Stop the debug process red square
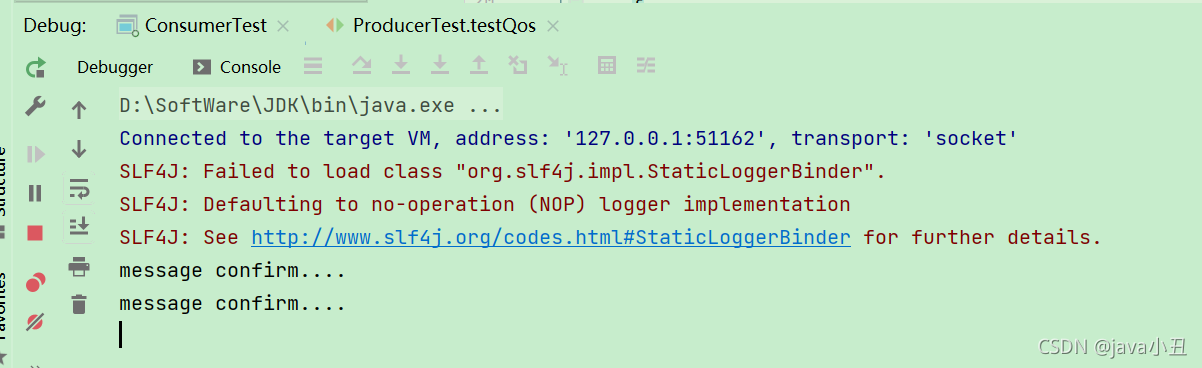The image size is (1202, 368). (35, 233)
